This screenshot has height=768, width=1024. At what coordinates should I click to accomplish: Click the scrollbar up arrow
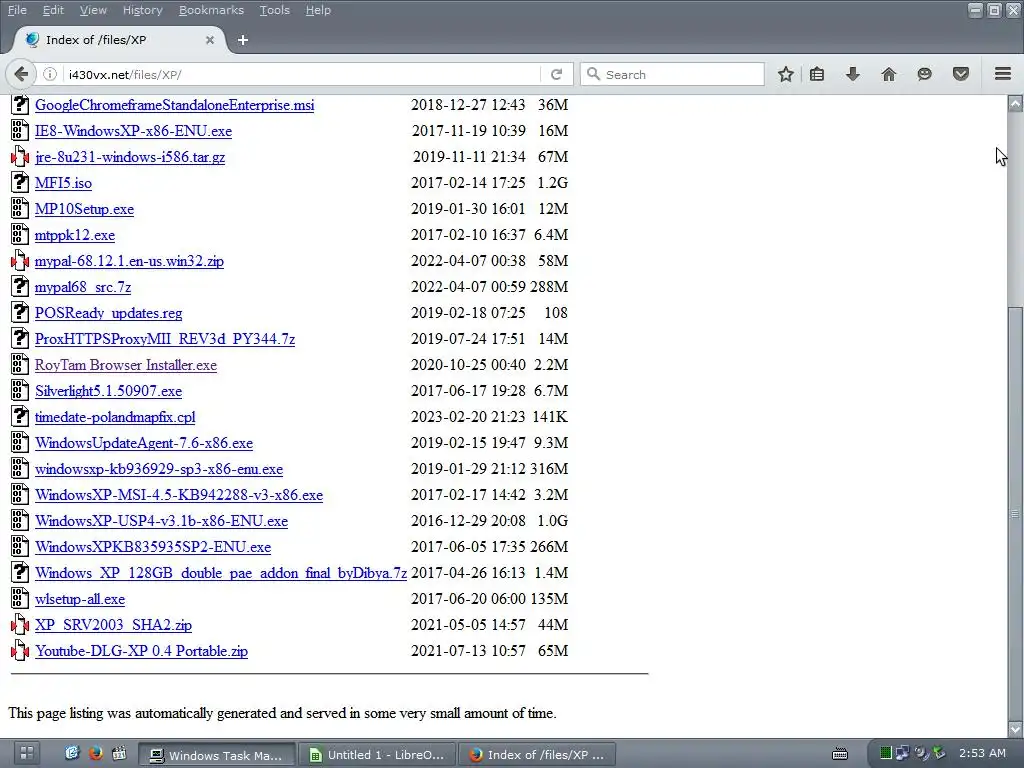pyautogui.click(x=1015, y=103)
